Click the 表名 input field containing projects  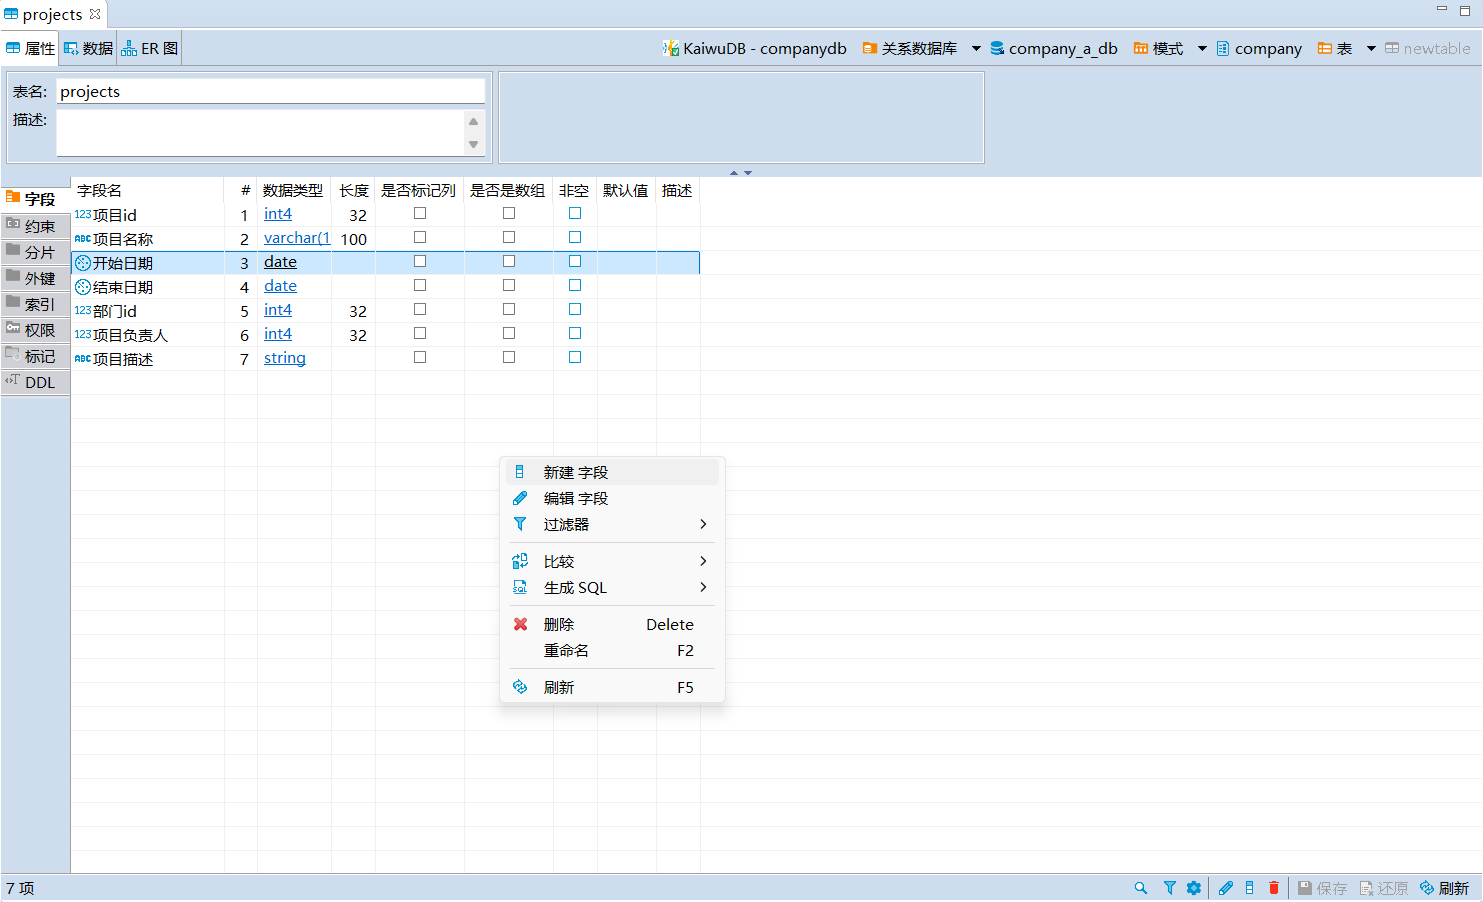(270, 91)
